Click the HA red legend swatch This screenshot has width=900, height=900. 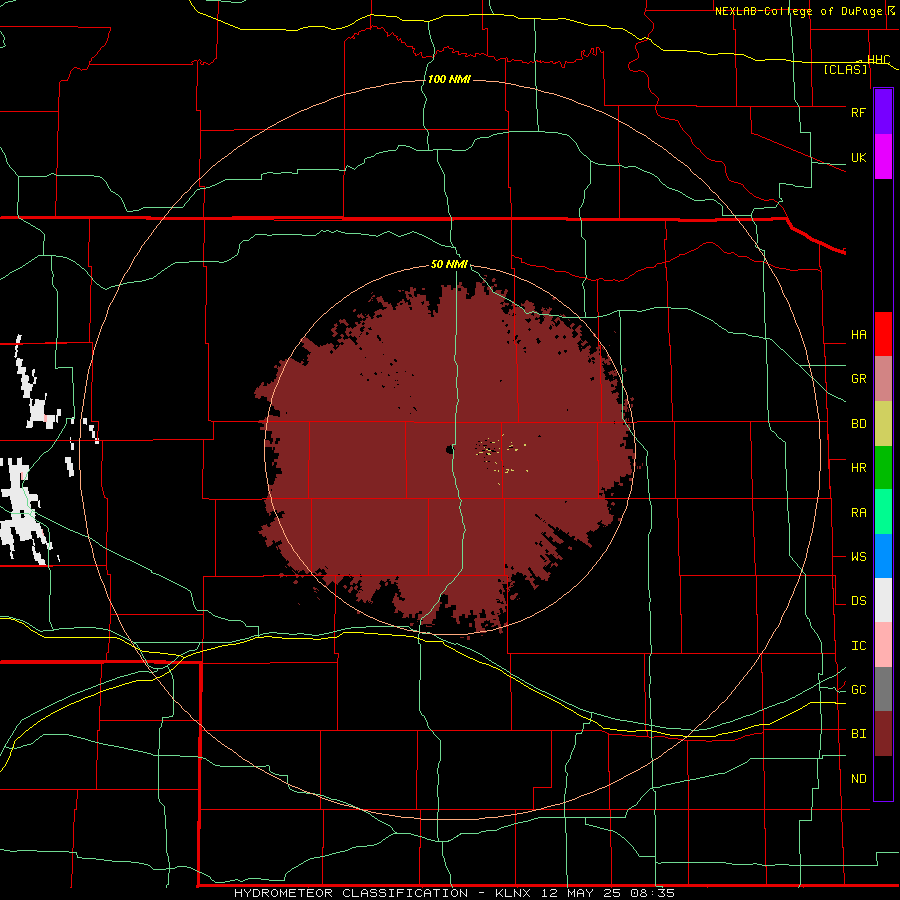tap(883, 334)
